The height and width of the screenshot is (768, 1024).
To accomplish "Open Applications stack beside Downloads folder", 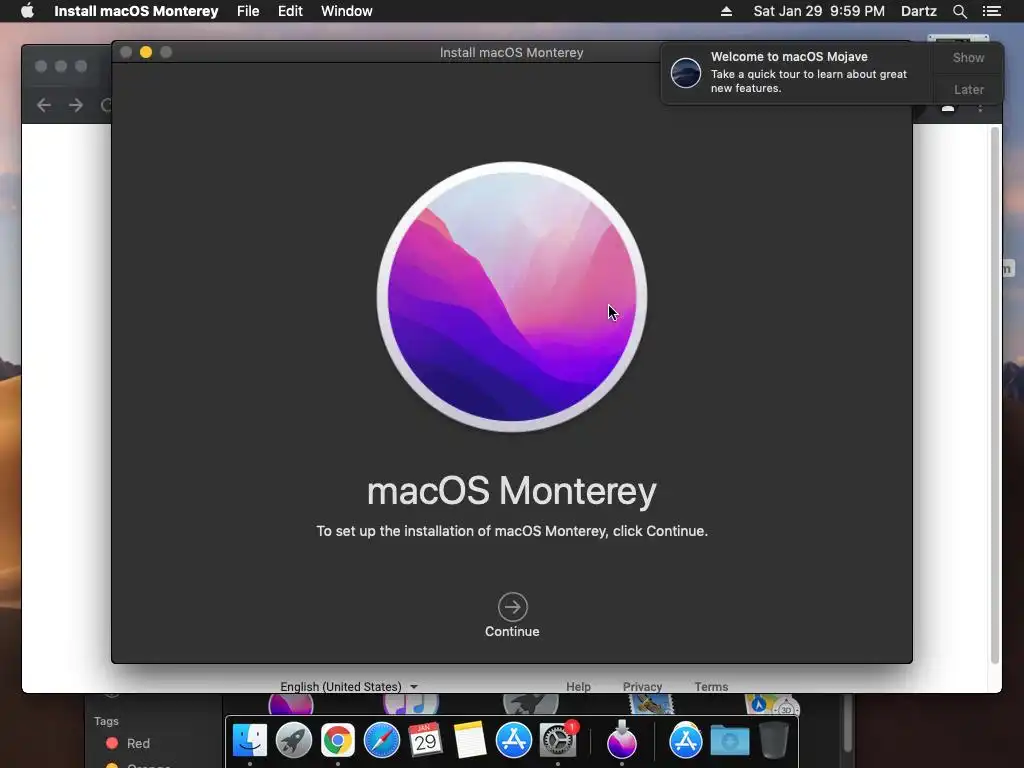I will click(686, 740).
